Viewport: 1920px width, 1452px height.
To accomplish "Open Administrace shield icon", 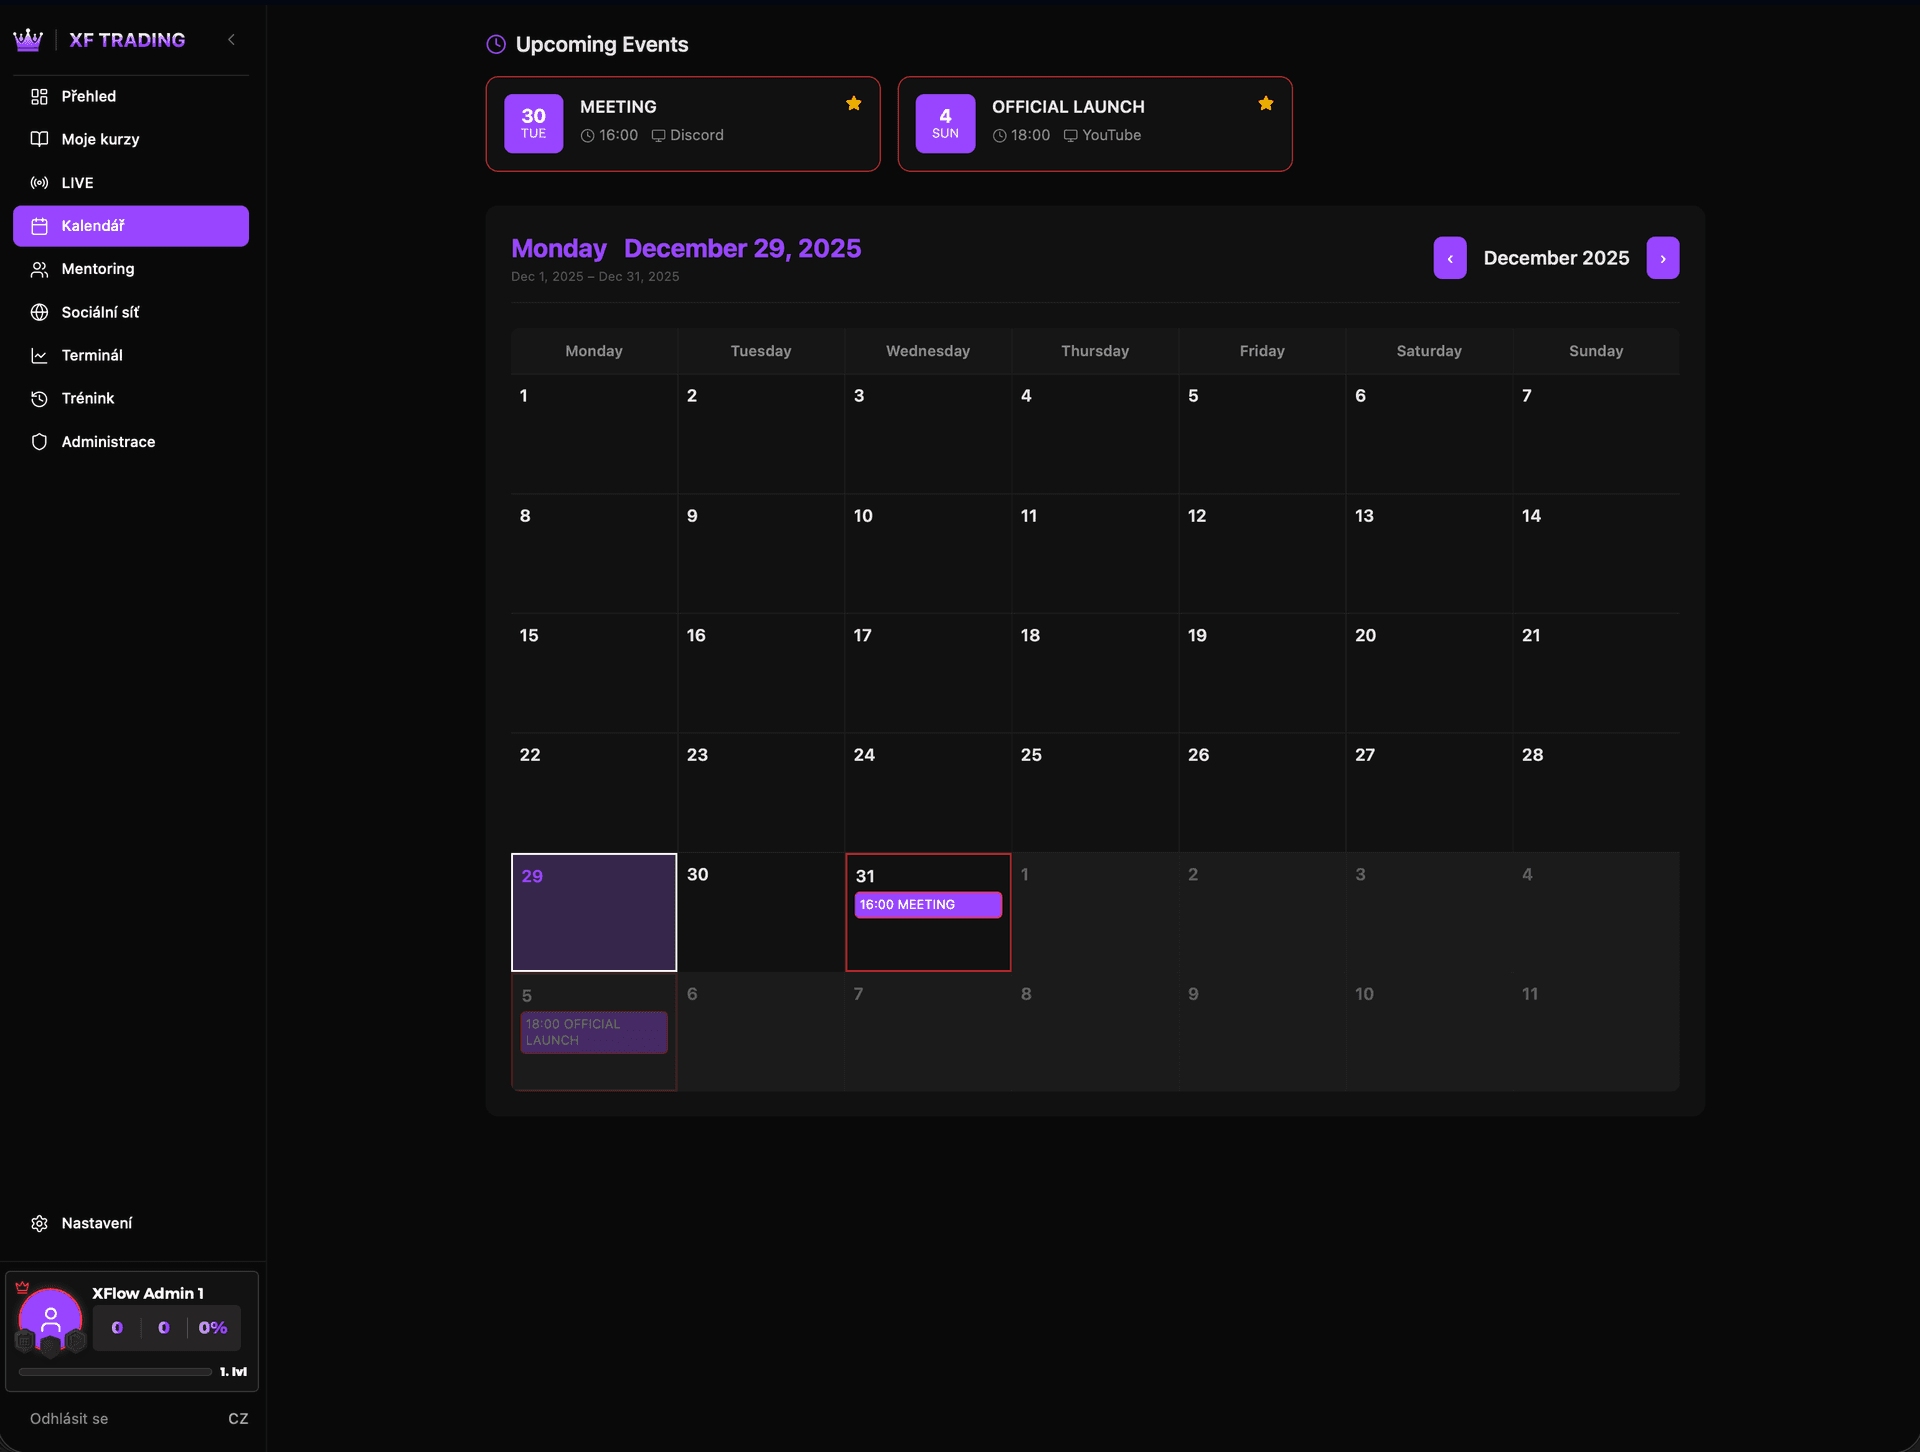I will point(39,442).
